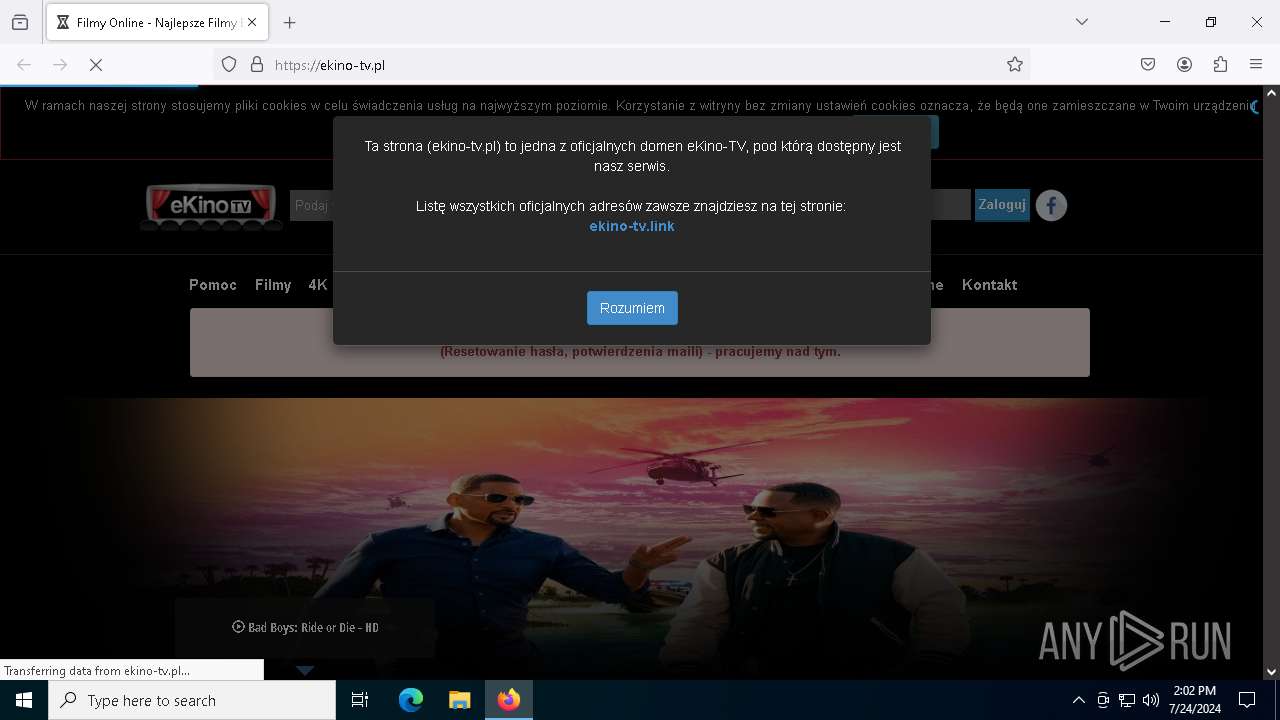This screenshot has width=1280, height=720.
Task: Select the Filmy Online browser tab
Action: pyautogui.click(x=157, y=22)
